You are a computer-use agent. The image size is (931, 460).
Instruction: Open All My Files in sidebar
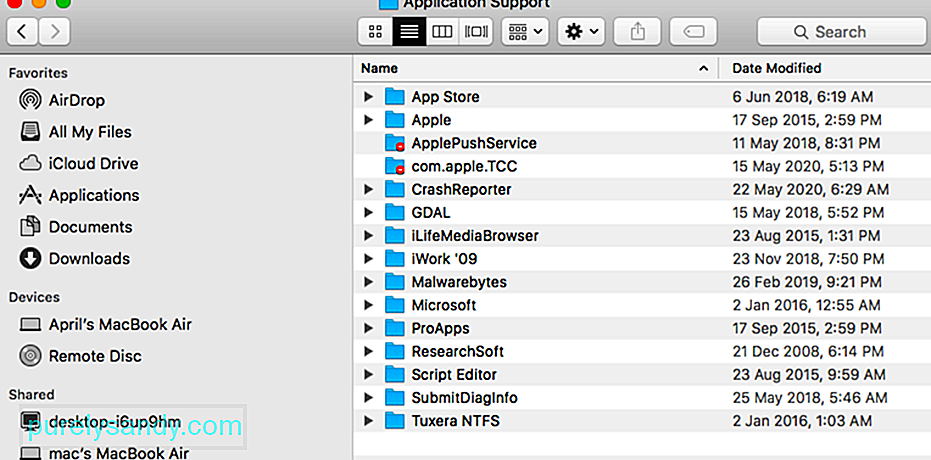[x=75, y=132]
